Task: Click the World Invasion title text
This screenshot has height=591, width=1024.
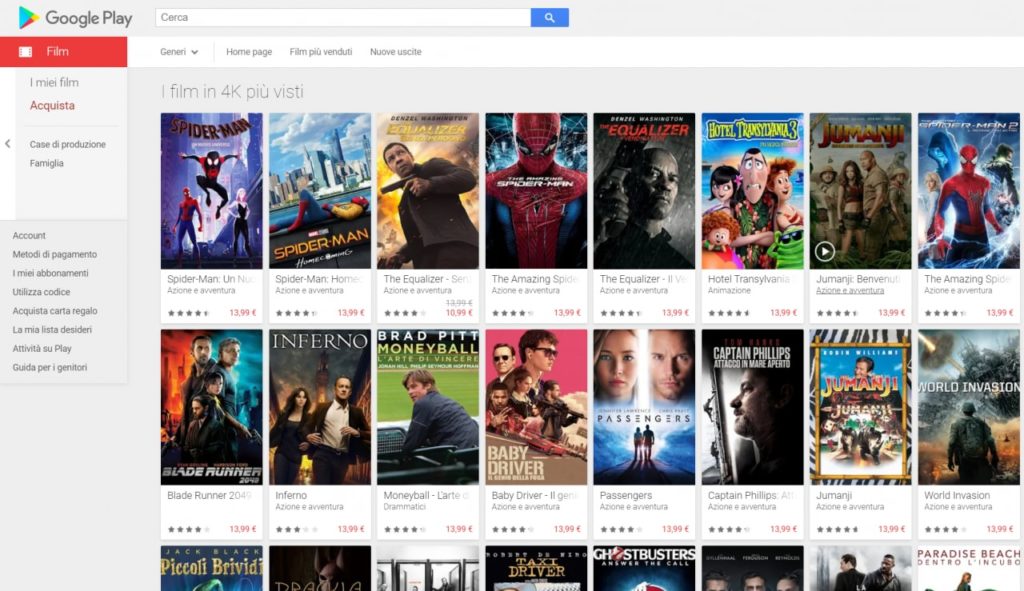Action: point(957,496)
